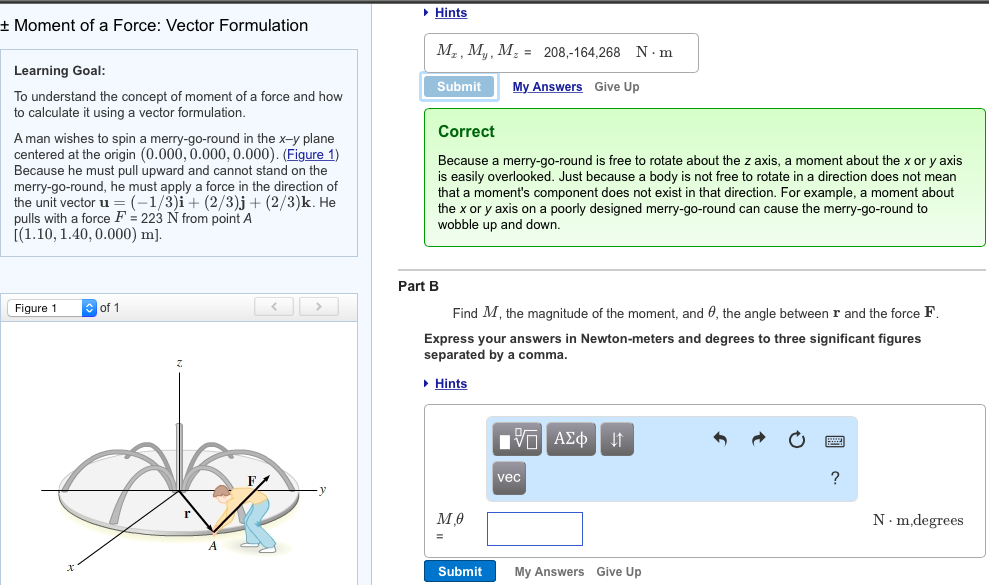Viewport: 989px width, 585px height.
Task: Go to the previous figure with left arrow
Action: click(273, 306)
